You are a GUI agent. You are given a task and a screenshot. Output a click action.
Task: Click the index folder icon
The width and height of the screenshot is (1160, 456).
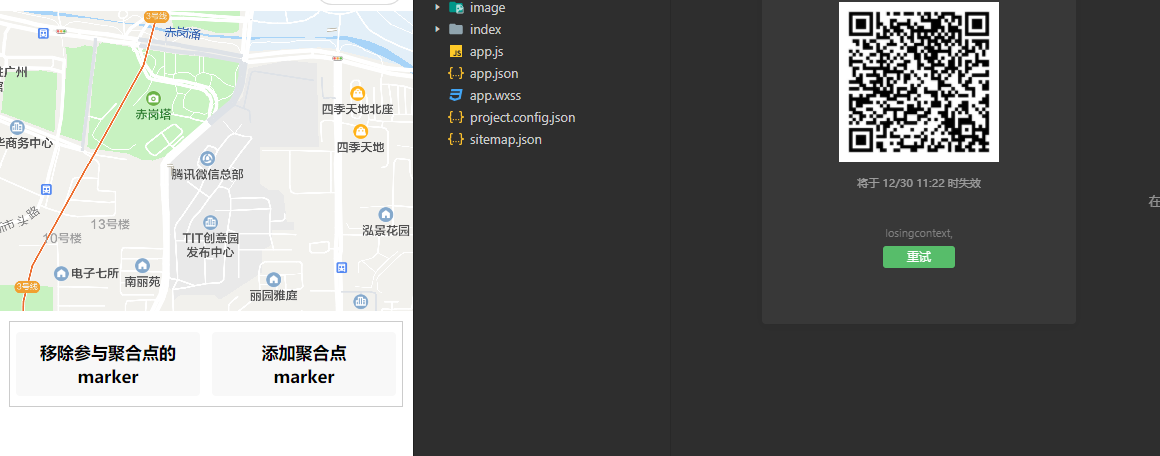[x=456, y=29]
